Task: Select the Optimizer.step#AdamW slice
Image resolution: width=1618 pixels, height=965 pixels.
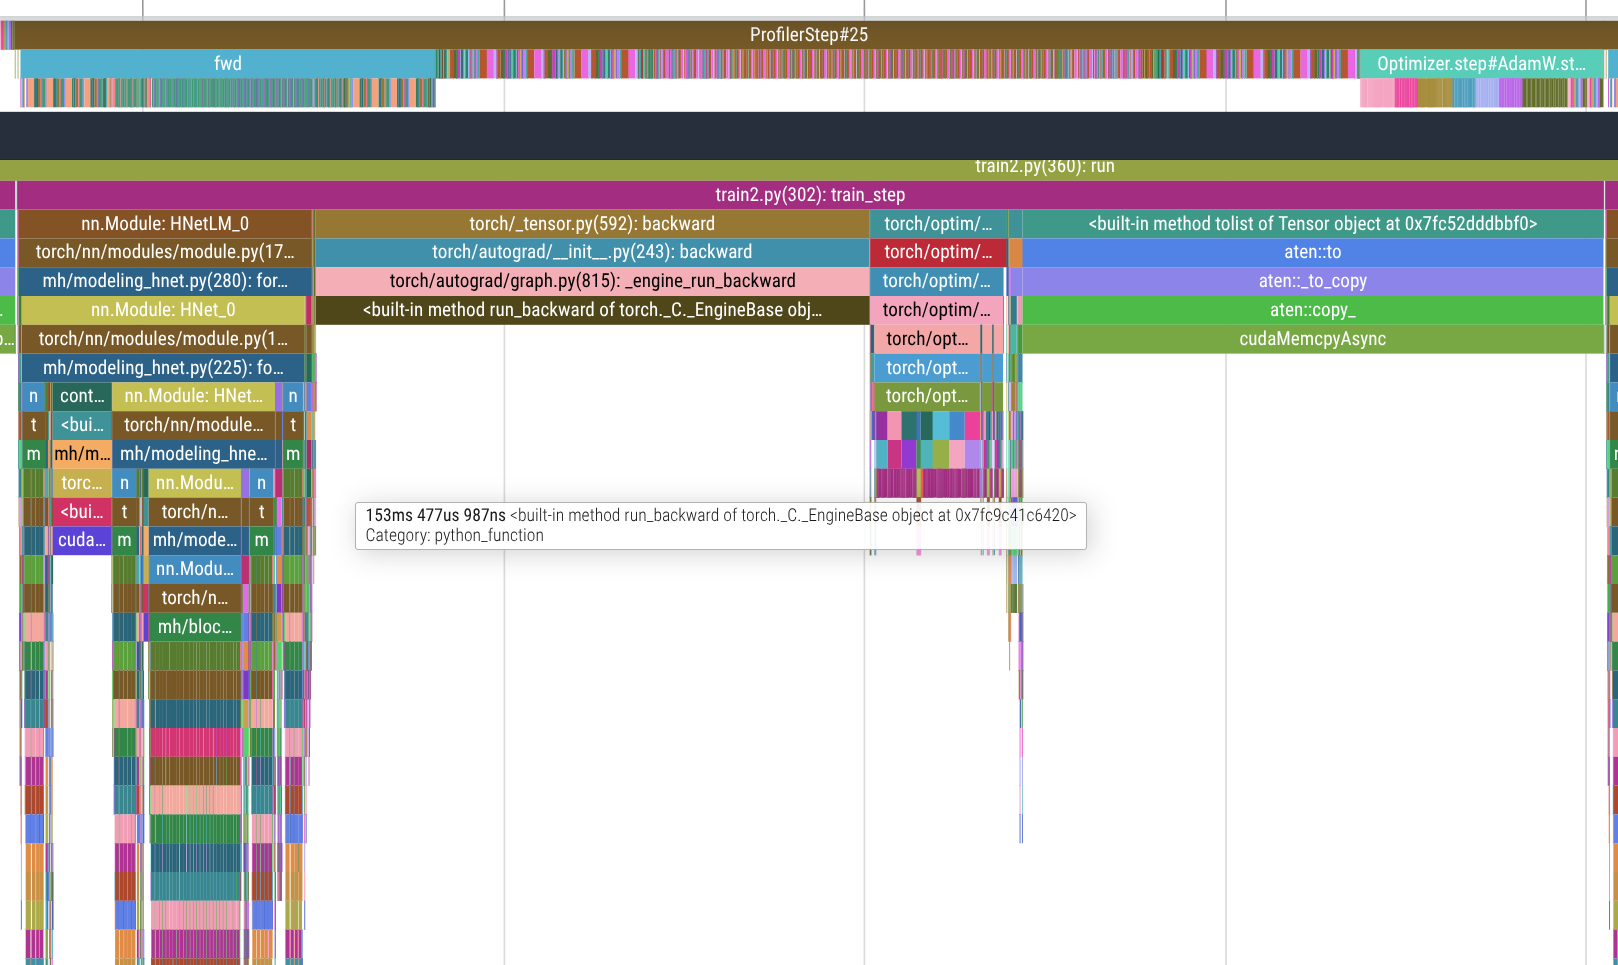Action: tap(1480, 64)
